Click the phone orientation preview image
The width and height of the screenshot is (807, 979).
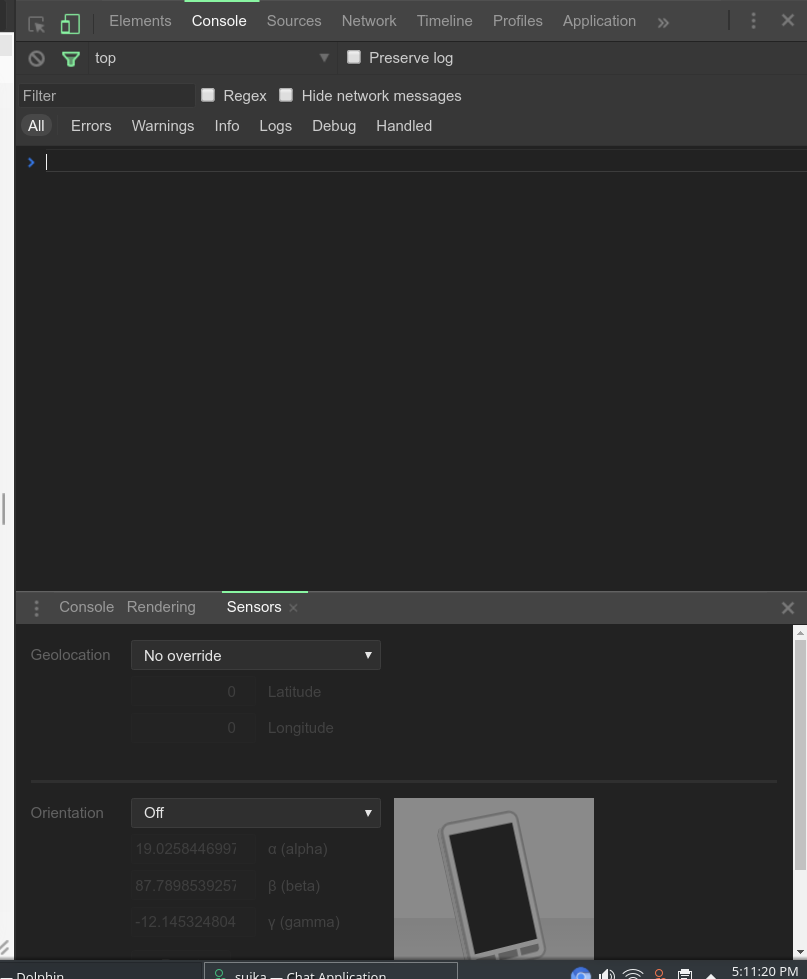(494, 878)
